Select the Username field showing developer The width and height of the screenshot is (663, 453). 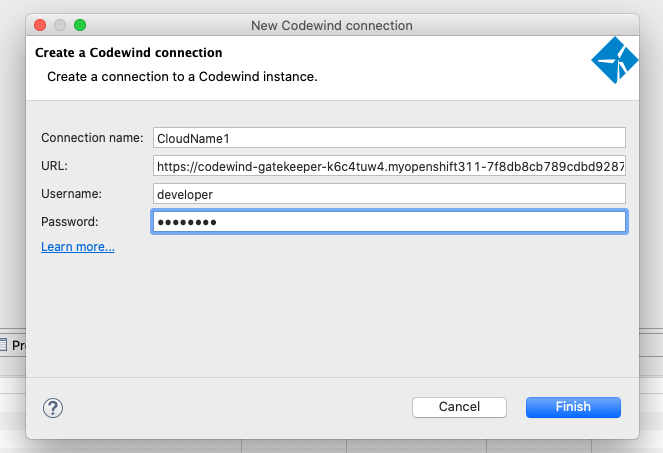[389, 194]
